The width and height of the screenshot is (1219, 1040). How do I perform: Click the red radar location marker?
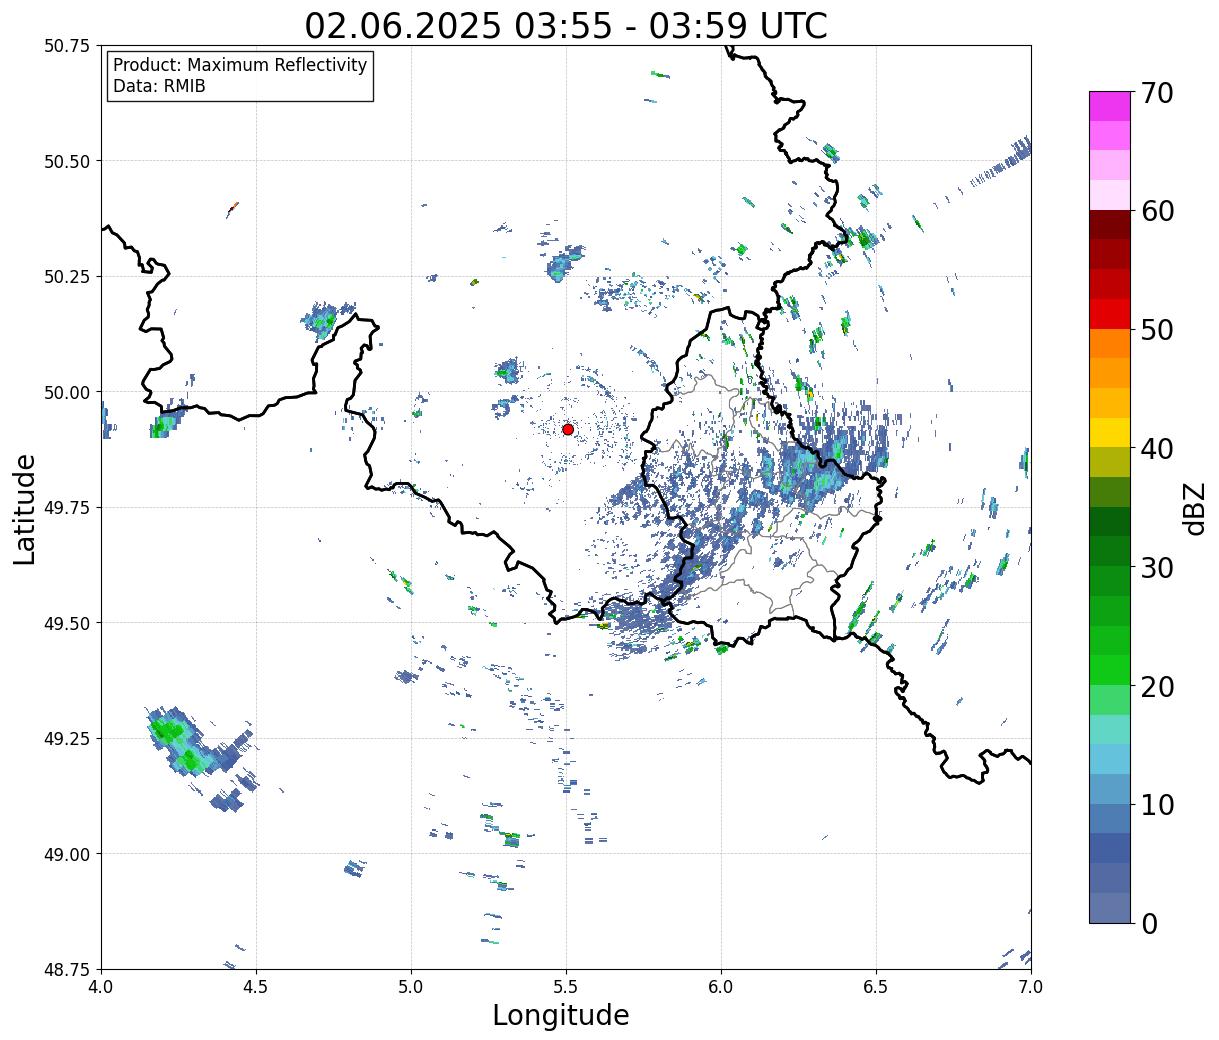click(x=568, y=429)
